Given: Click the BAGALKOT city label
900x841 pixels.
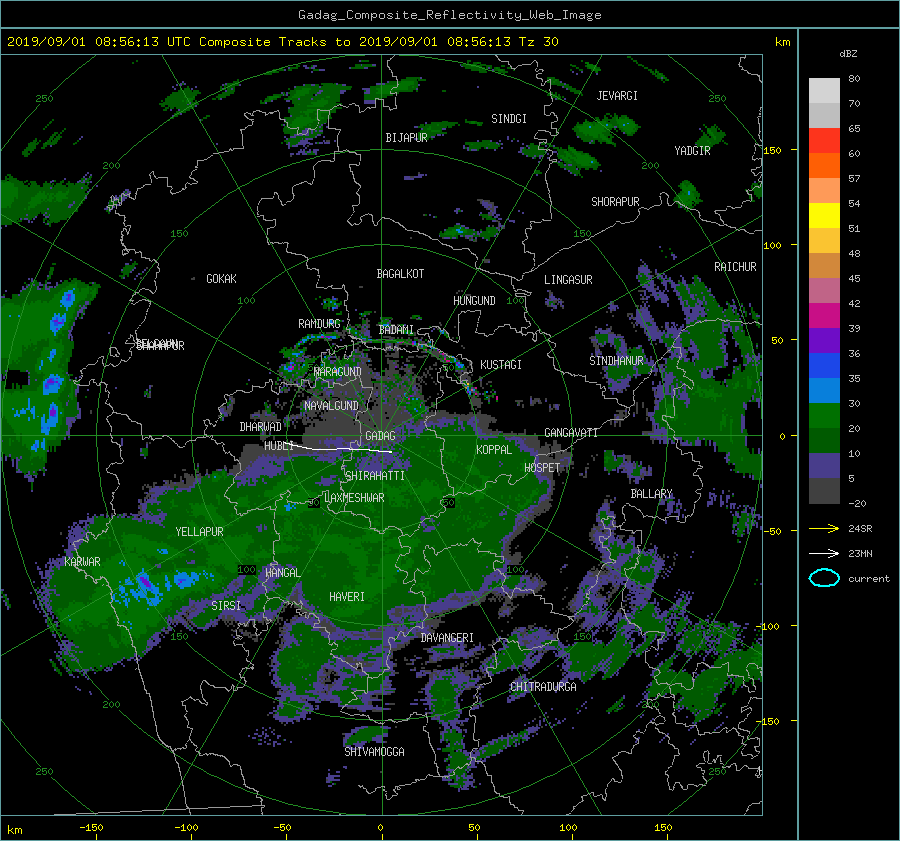Looking at the screenshot, I should coord(400,274).
